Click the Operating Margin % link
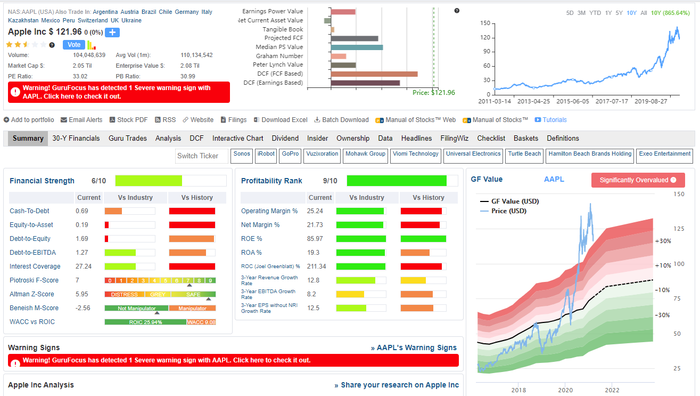Image resolution: width=700 pixels, height=396 pixels. tap(269, 211)
